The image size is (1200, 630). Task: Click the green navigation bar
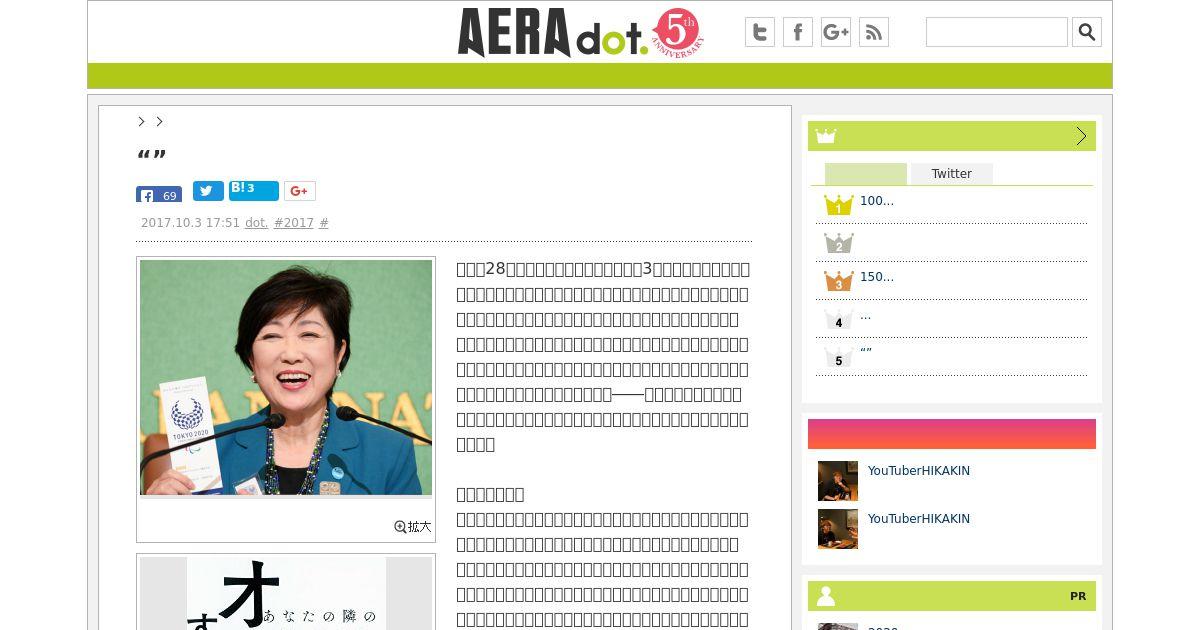600,76
